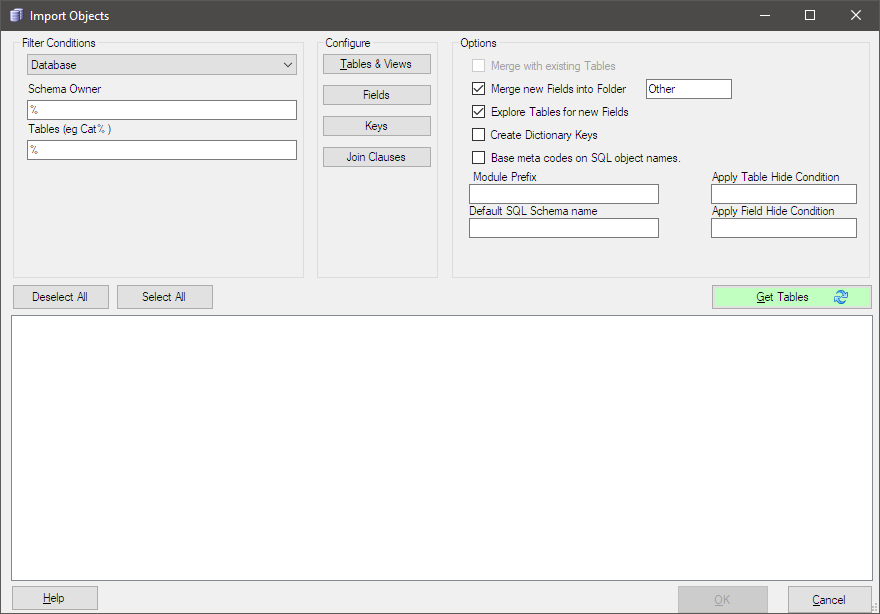Open Help for Import Objects
The width and height of the screenshot is (880, 614).
tap(54, 598)
